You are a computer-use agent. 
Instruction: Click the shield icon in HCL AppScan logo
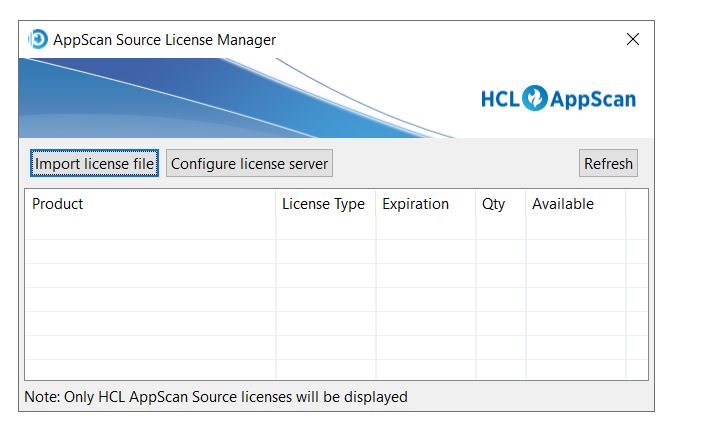[x=535, y=98]
